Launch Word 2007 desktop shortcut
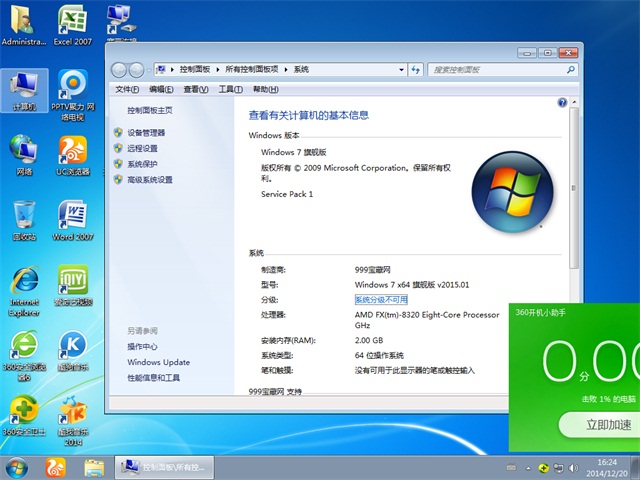This screenshot has width=640, height=480. (73, 220)
